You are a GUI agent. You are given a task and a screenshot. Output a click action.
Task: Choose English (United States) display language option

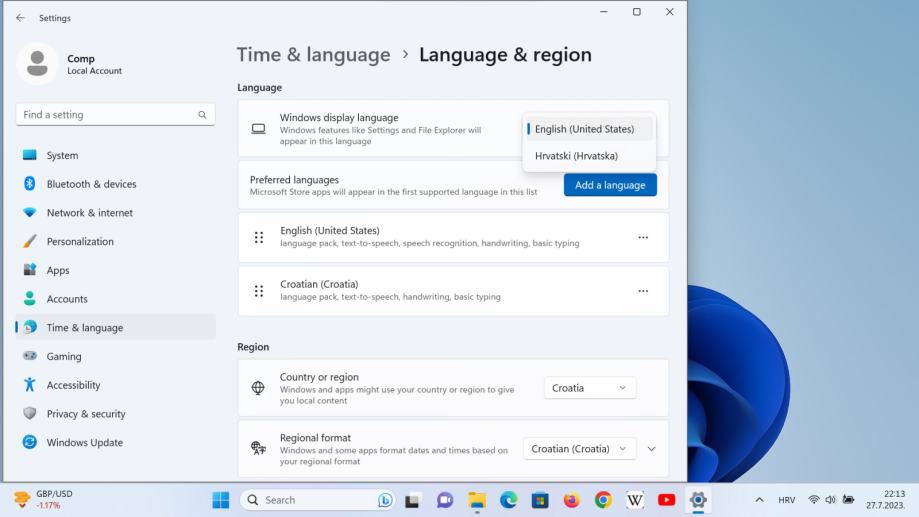pyautogui.click(x=588, y=129)
